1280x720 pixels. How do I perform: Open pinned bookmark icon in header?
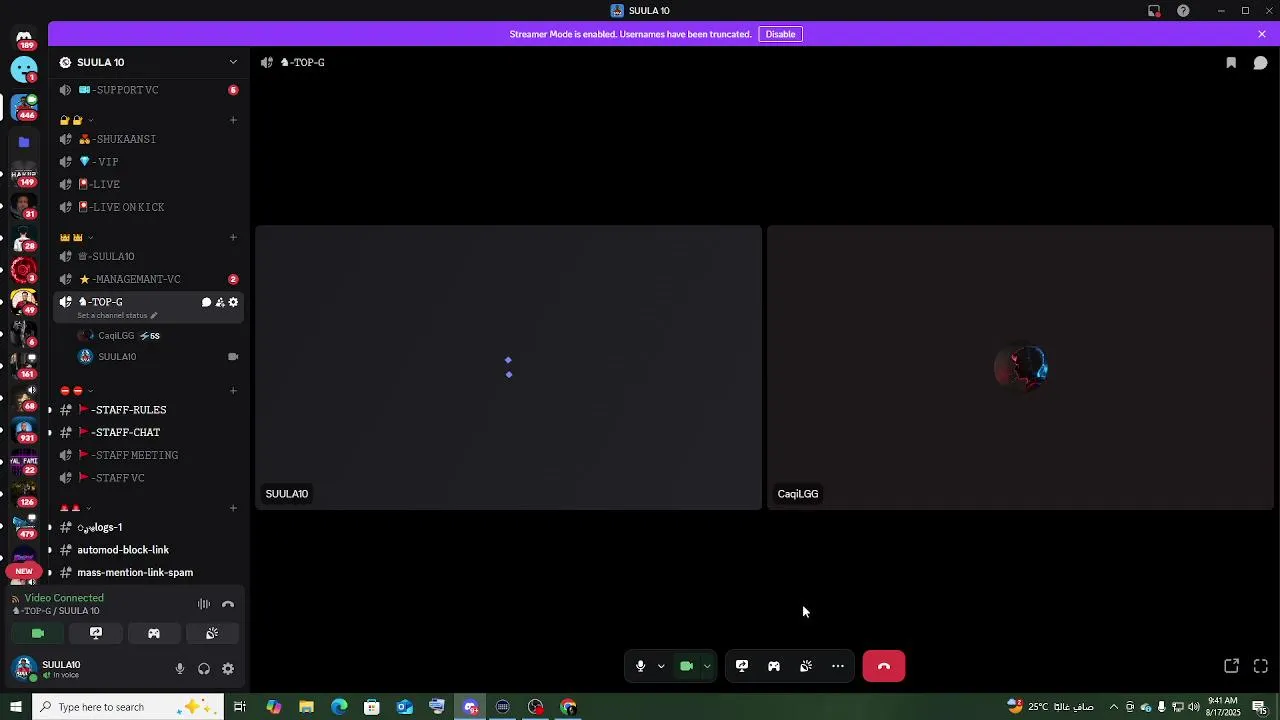1231,62
